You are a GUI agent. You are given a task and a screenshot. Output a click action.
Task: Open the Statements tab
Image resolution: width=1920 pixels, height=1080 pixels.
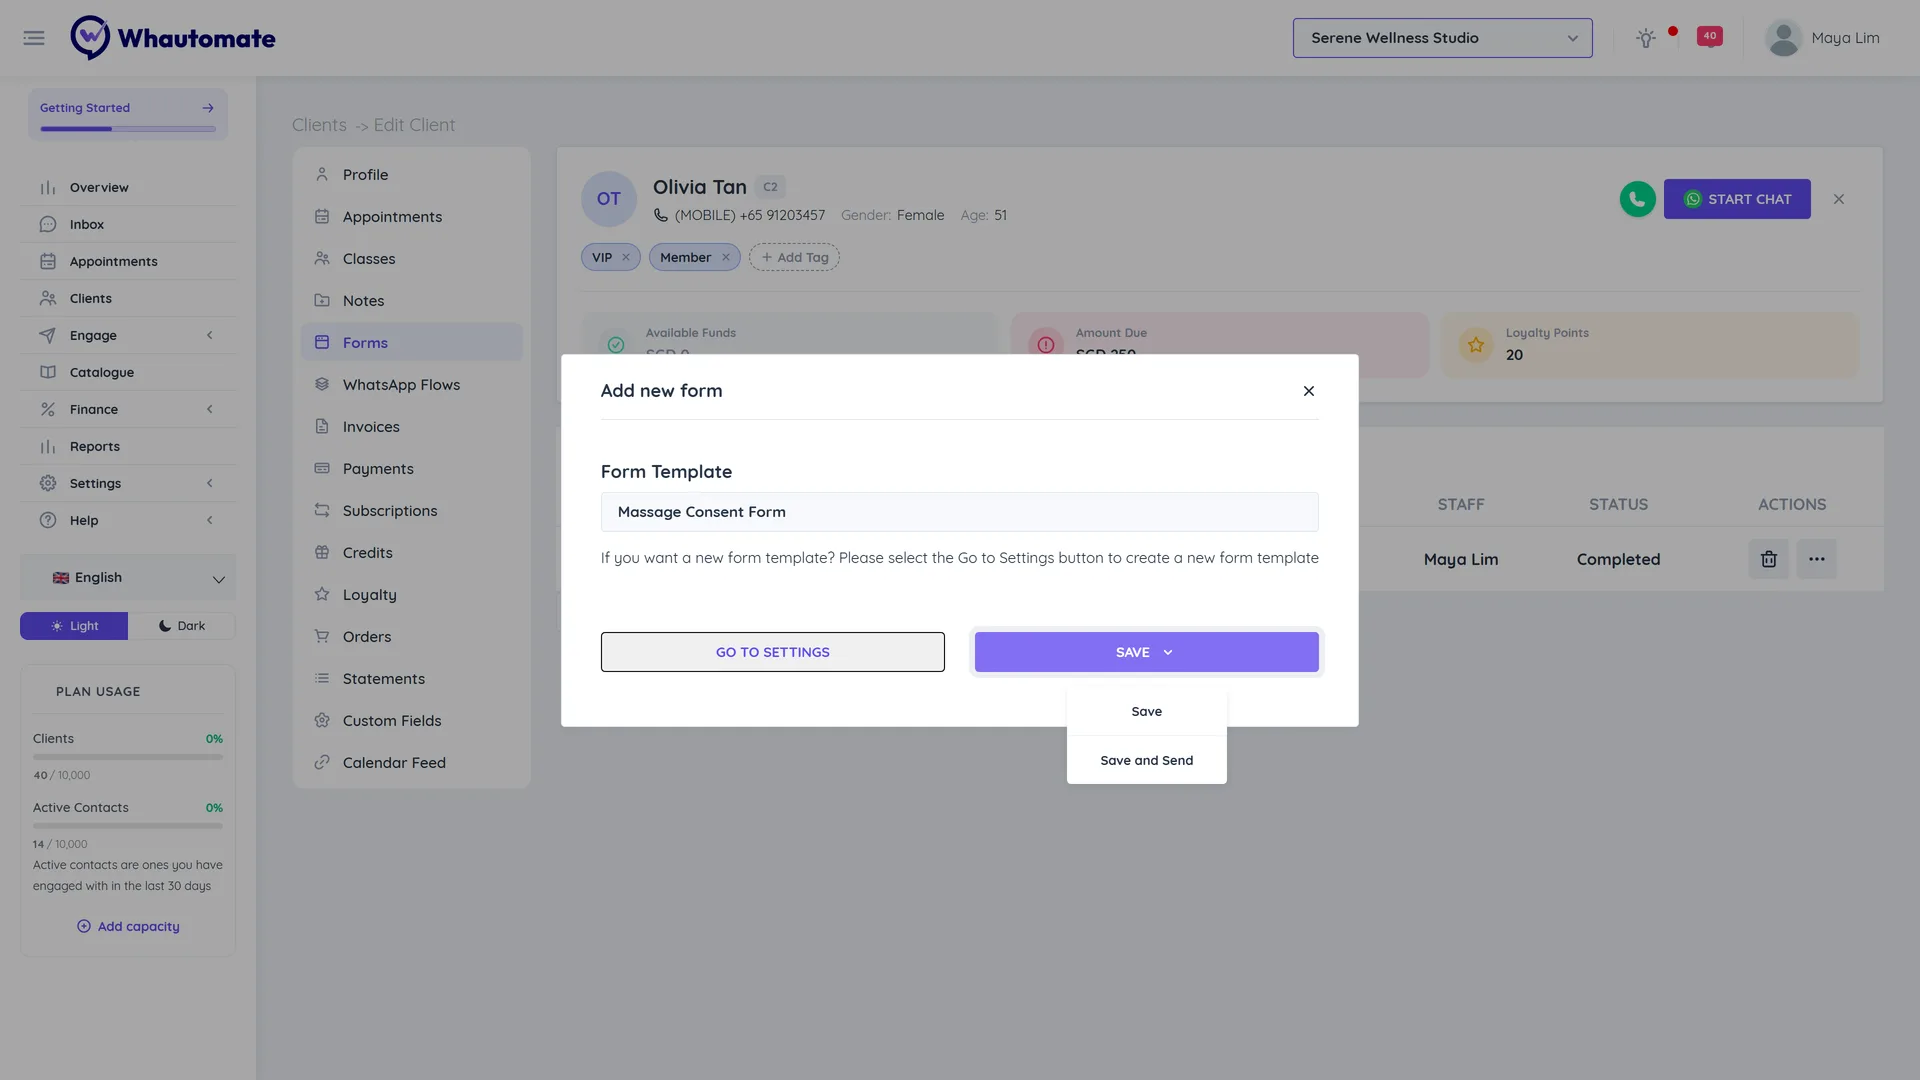(x=411, y=679)
